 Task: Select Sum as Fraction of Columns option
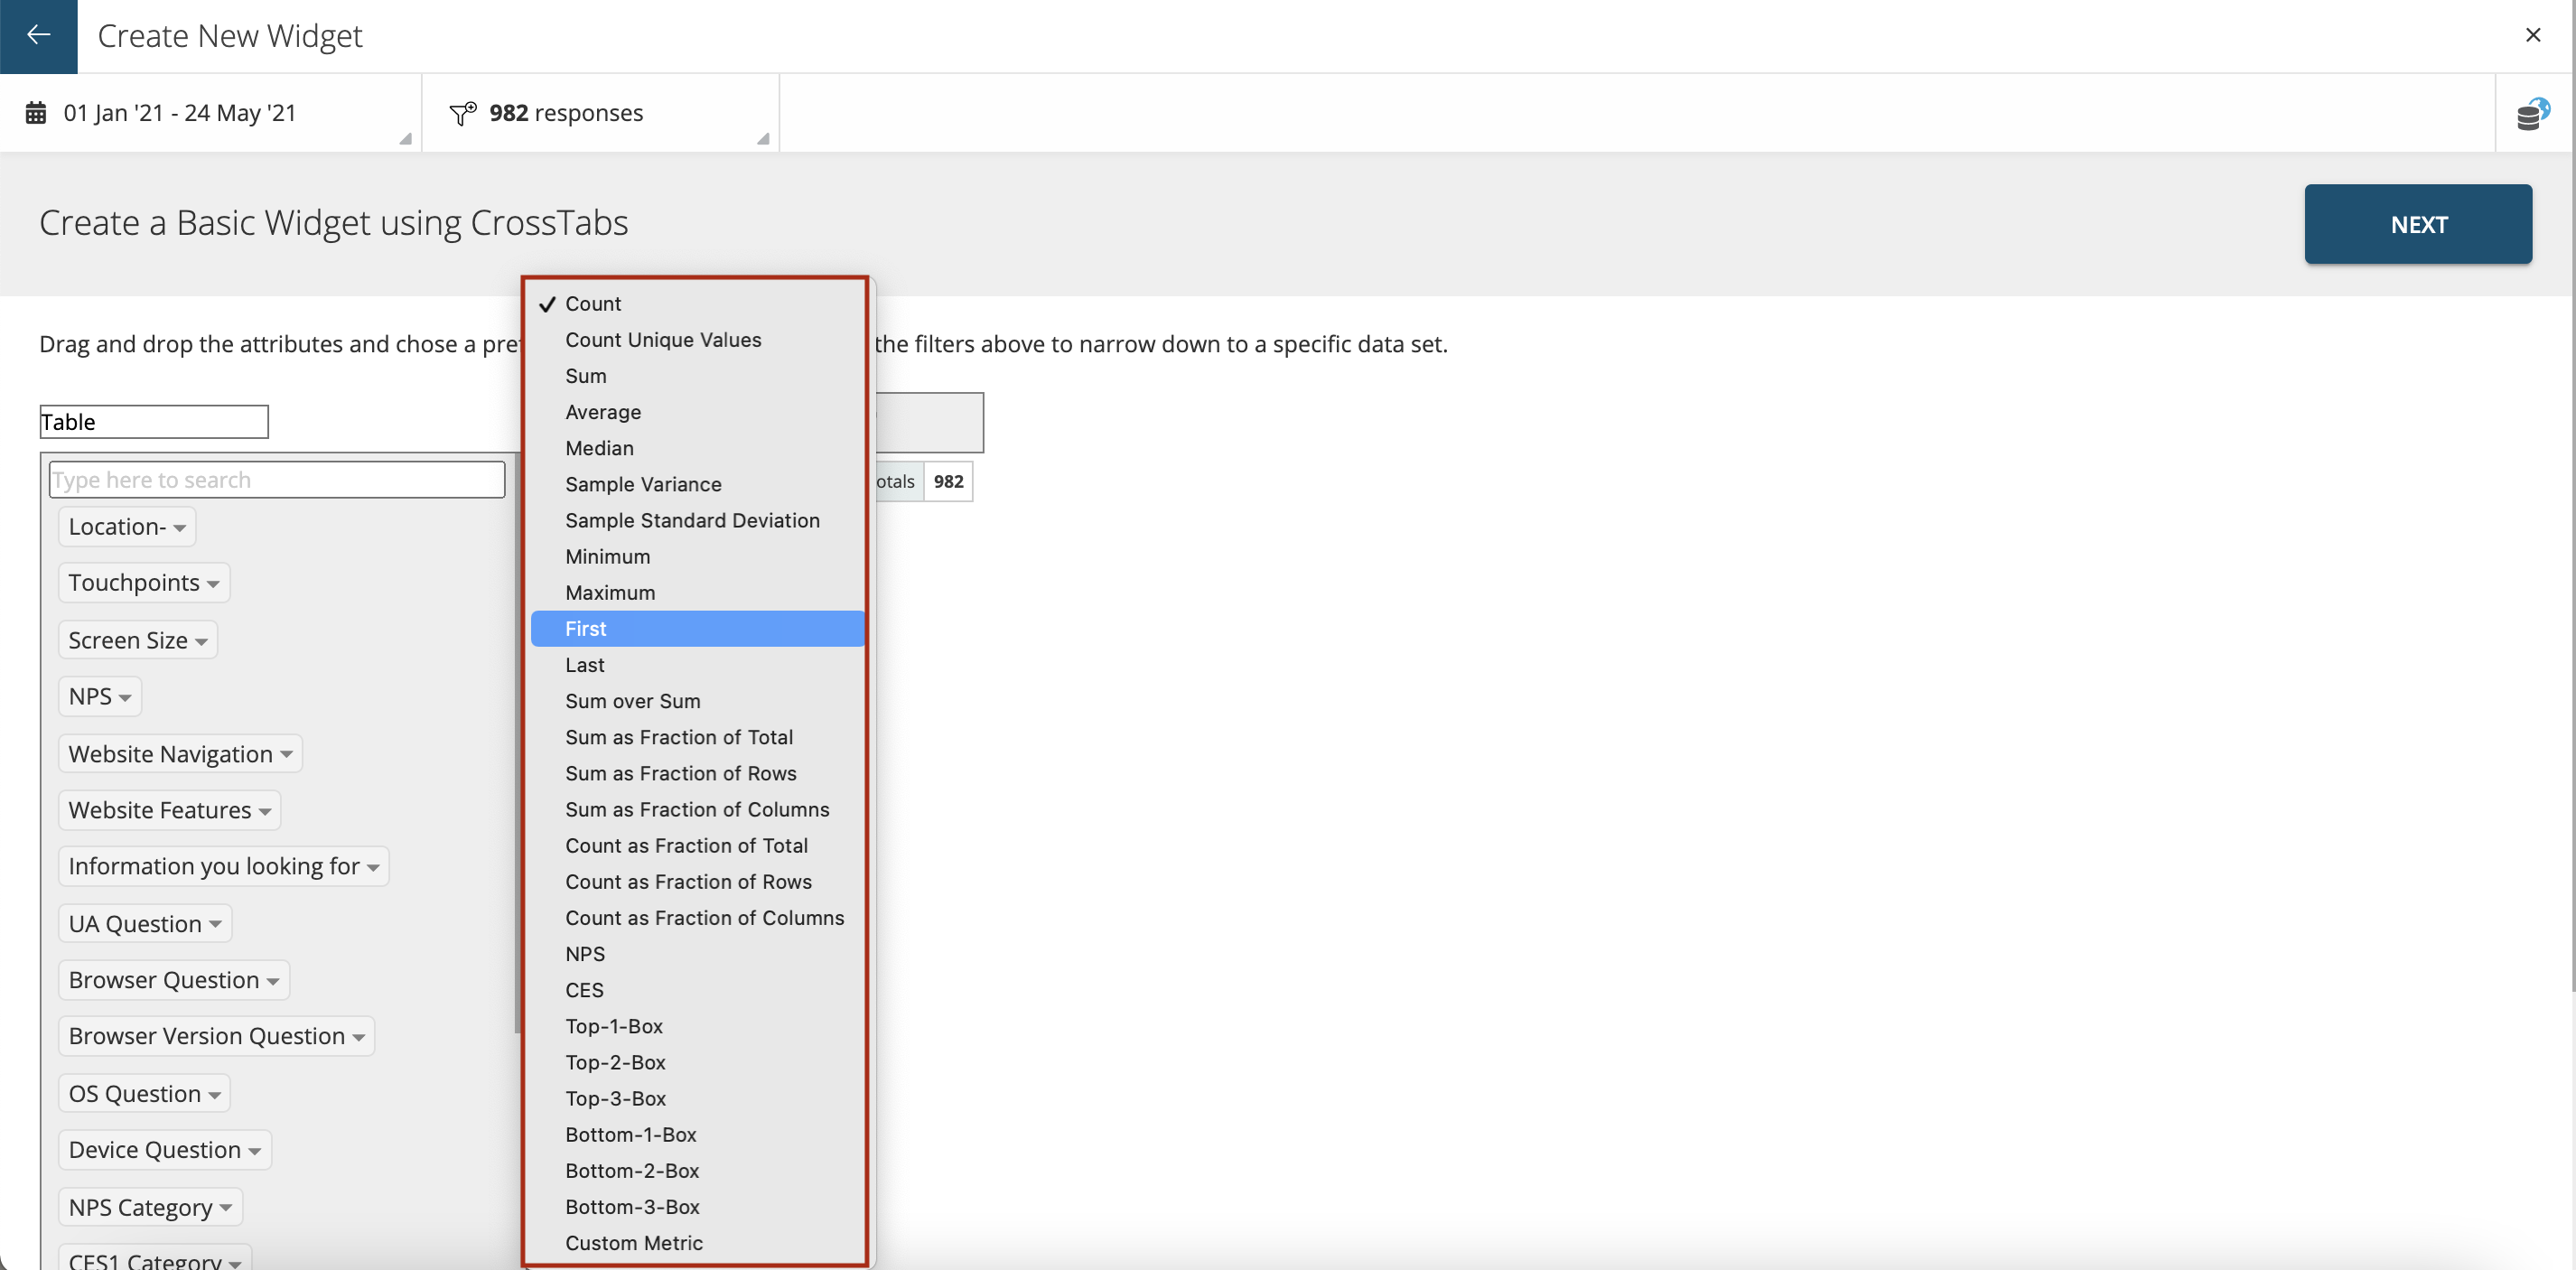(x=698, y=808)
